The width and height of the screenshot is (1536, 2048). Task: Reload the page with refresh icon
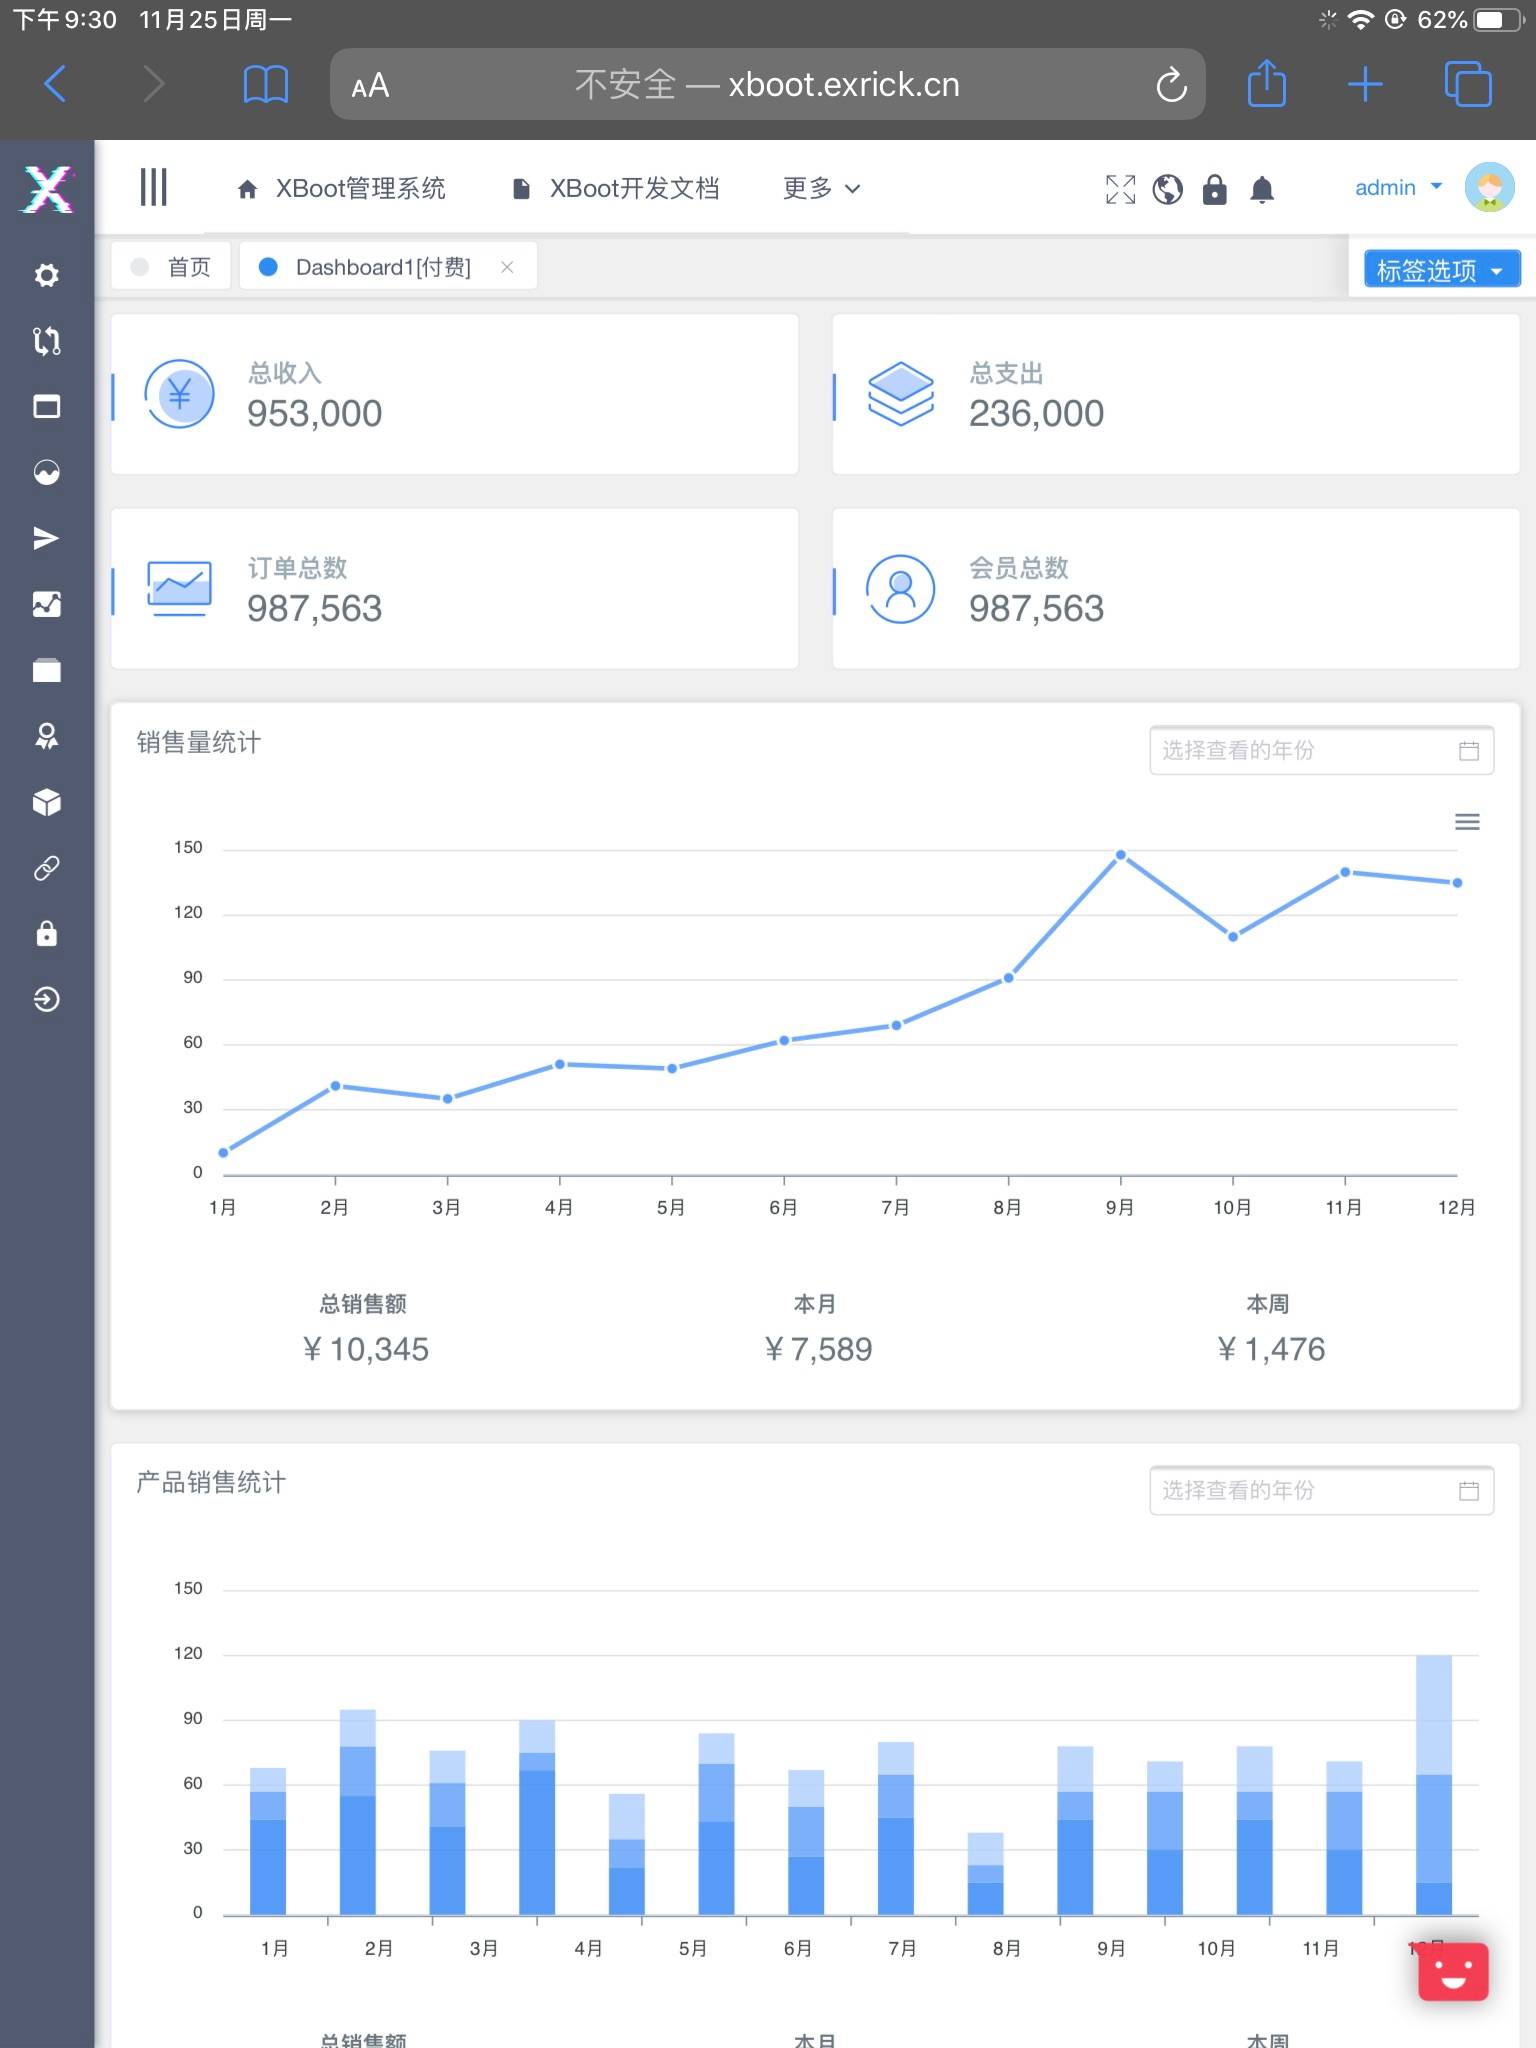tap(1171, 85)
